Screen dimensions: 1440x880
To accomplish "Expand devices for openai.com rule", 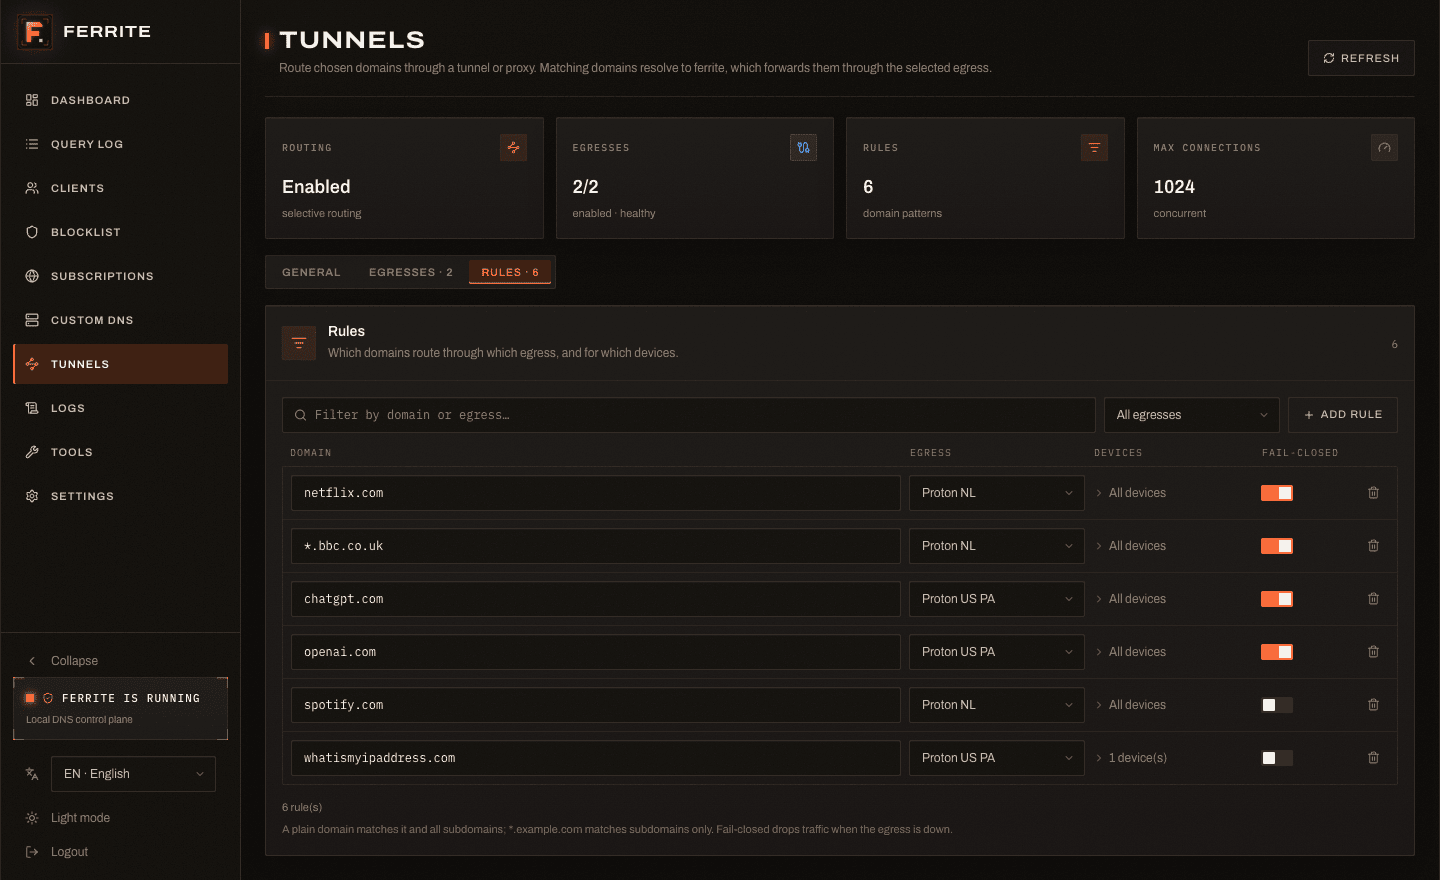I will [x=1131, y=652].
